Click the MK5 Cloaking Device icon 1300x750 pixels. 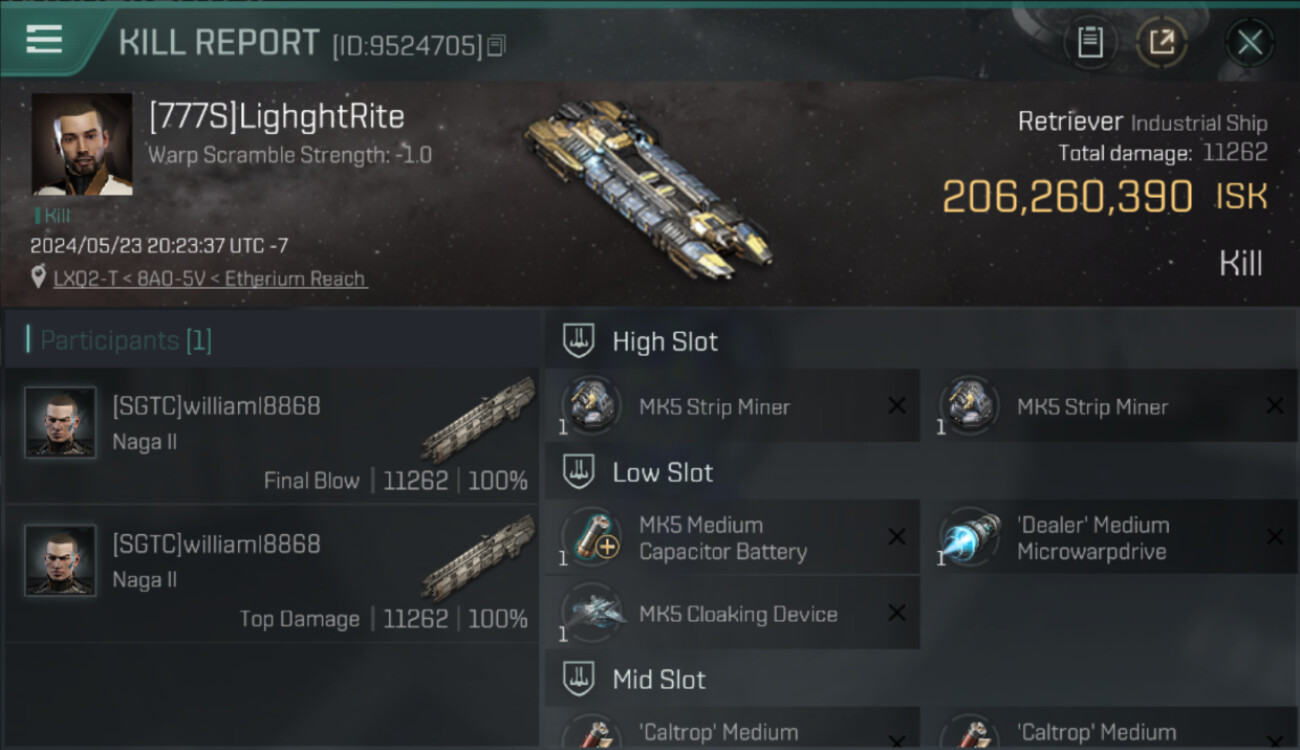(x=590, y=613)
